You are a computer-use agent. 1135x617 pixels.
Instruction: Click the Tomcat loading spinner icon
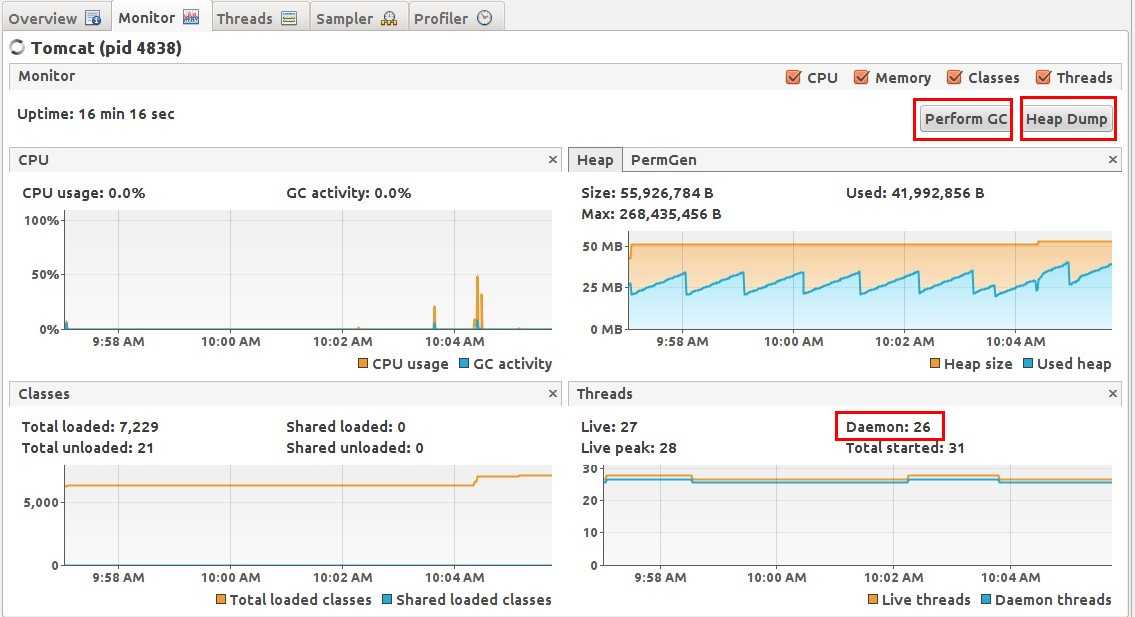(x=17, y=48)
